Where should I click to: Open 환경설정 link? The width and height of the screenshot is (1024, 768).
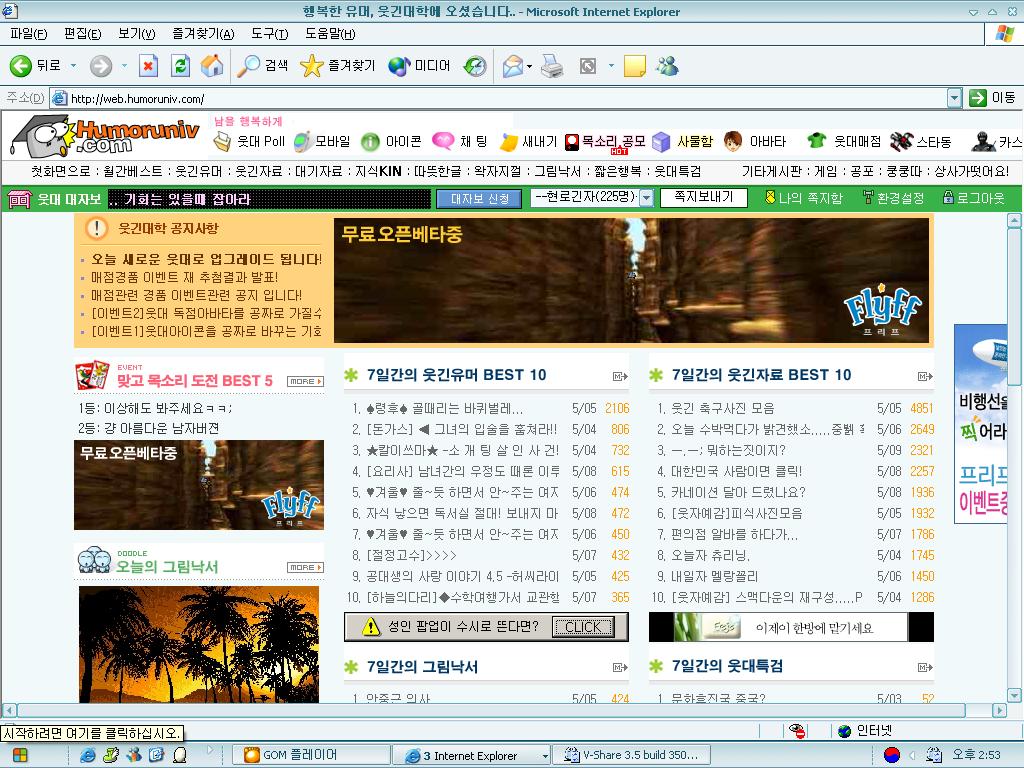(893, 198)
